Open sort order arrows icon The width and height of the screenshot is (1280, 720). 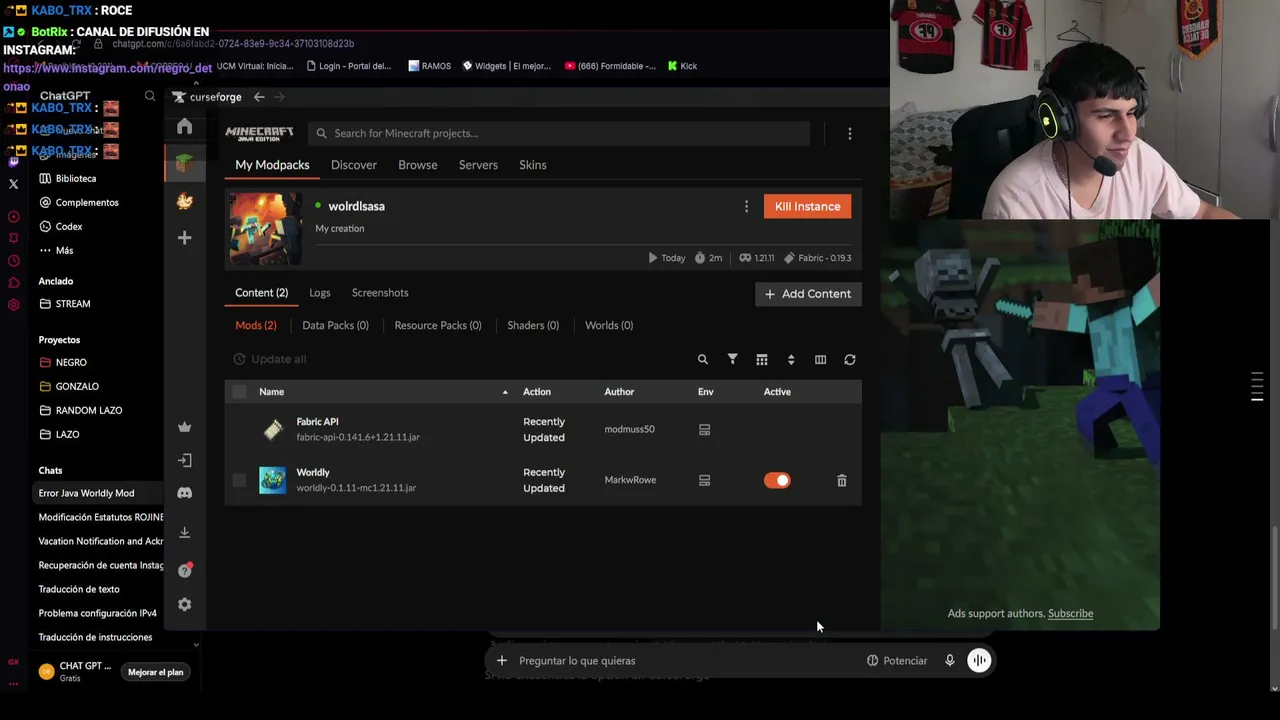791,360
